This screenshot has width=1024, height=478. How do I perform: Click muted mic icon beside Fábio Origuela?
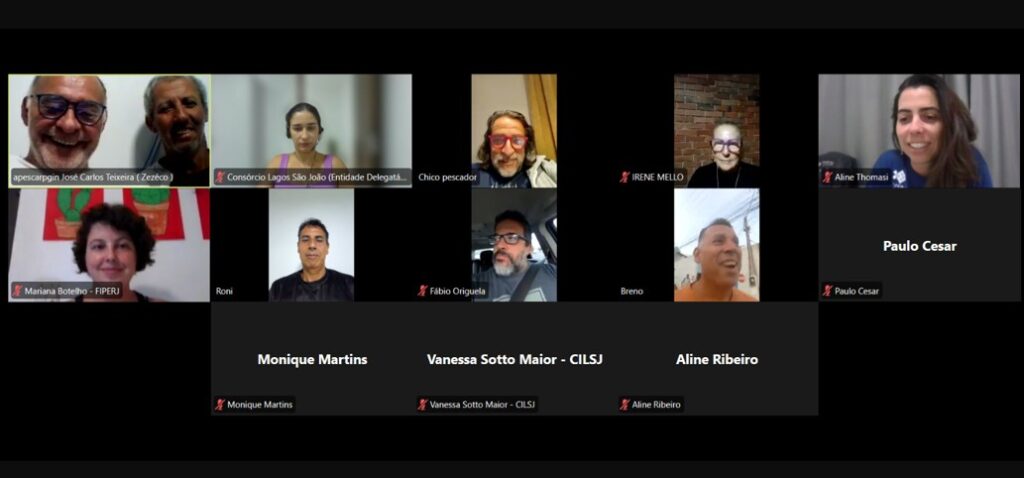pos(423,291)
